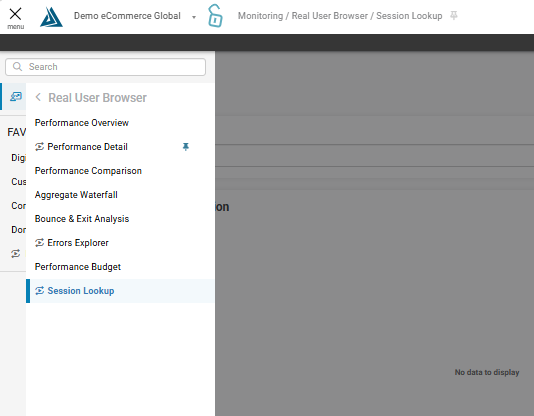Viewport: 534px width, 416px height.
Task: Pin the Session Lookup breadcrumb page
Action: 454,16
